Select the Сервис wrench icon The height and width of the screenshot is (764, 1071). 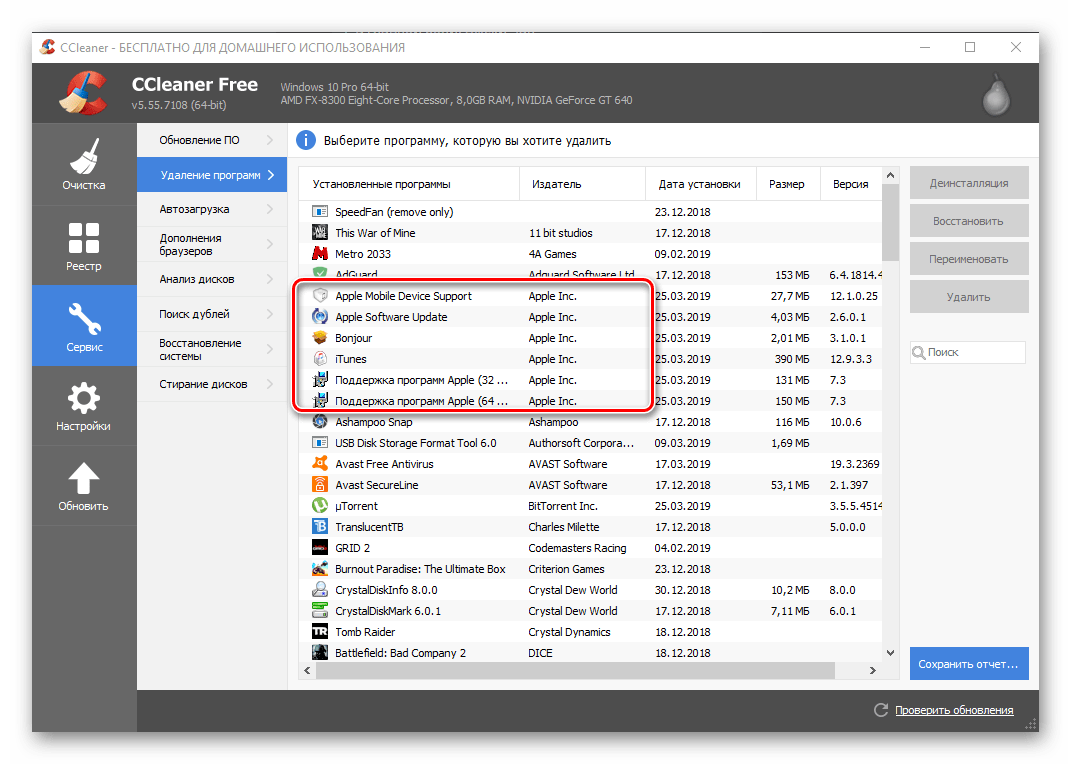84,319
